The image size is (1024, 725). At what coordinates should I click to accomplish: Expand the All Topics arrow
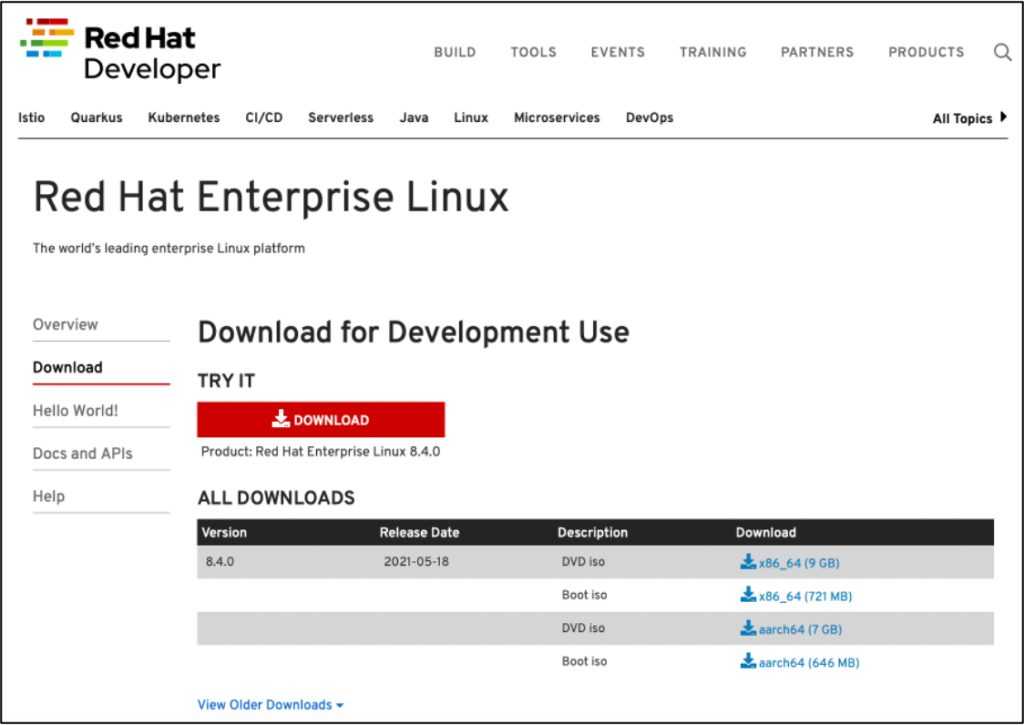[1003, 117]
